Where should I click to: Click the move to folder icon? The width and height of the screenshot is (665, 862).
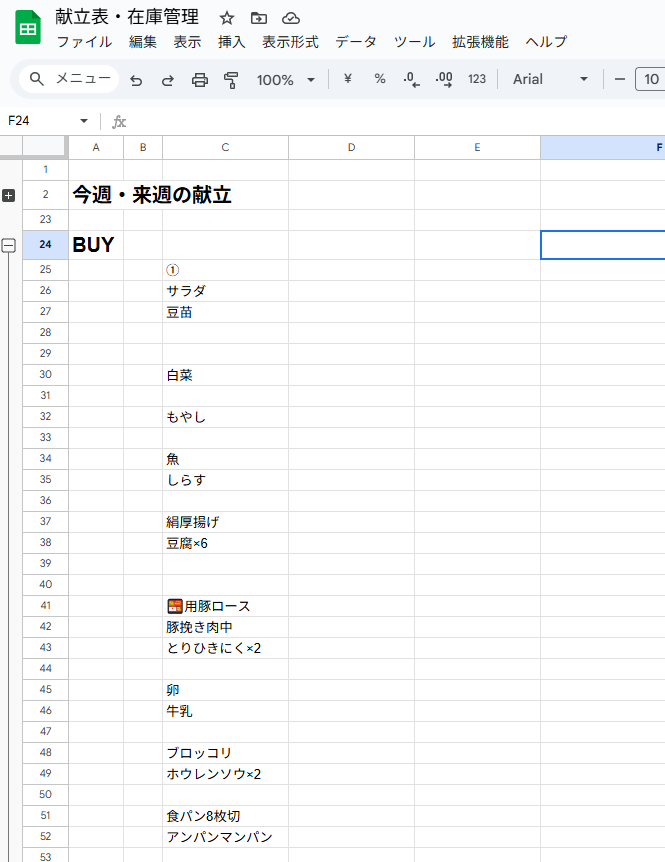[x=259, y=18]
